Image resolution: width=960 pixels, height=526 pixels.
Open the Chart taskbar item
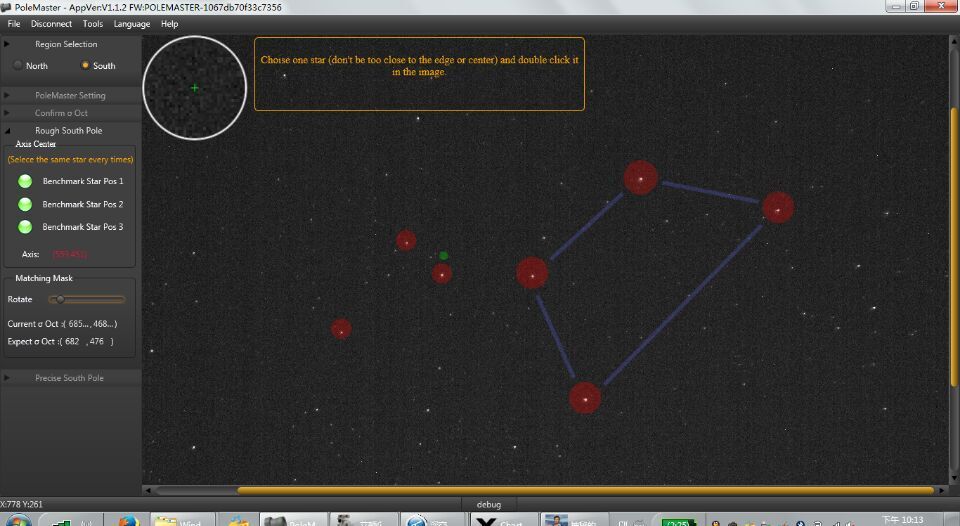pyautogui.click(x=504, y=521)
